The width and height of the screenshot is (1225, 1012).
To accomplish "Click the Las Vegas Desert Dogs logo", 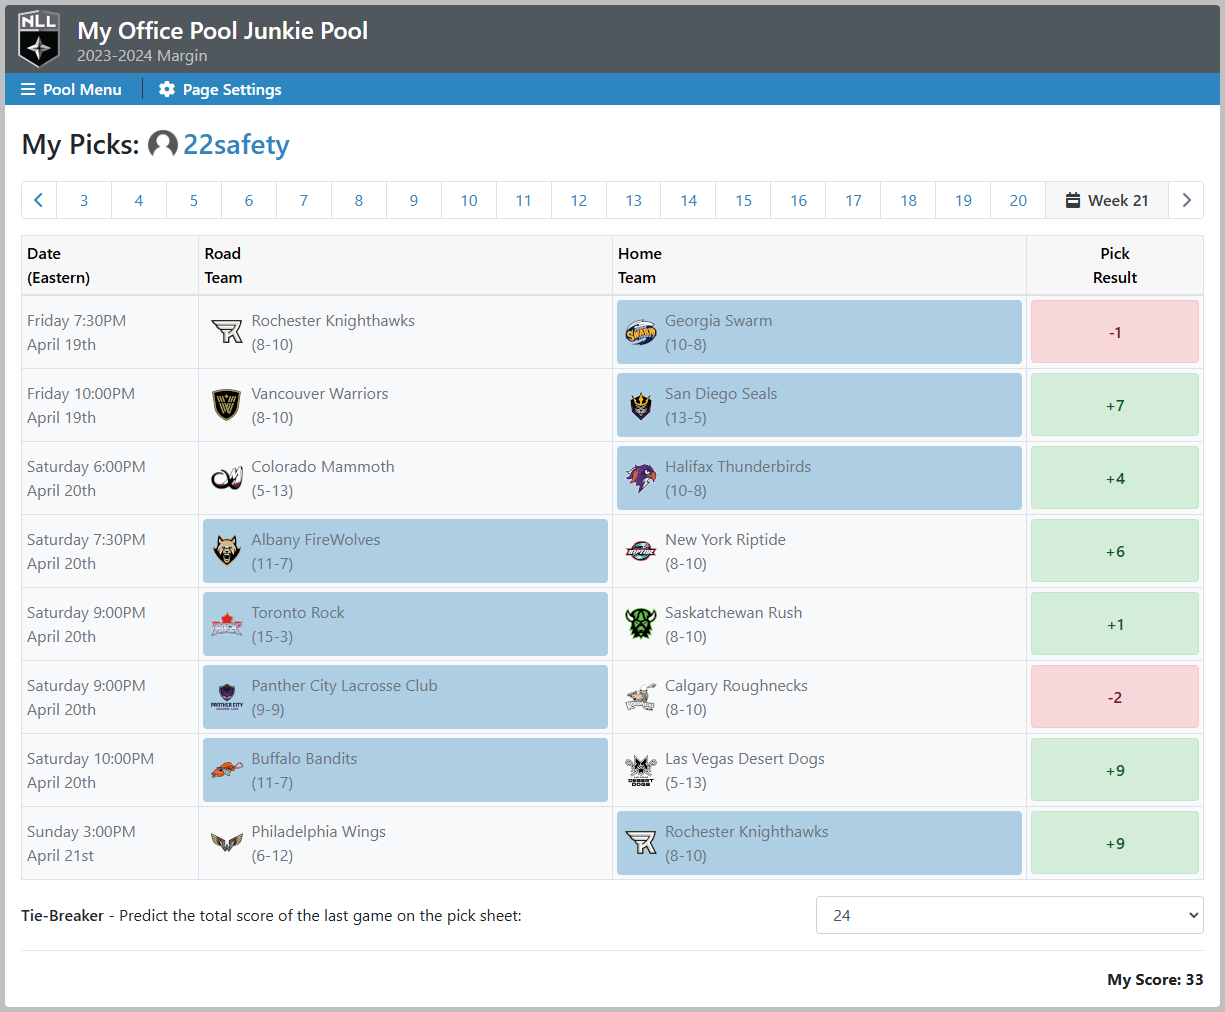I will tap(641, 770).
